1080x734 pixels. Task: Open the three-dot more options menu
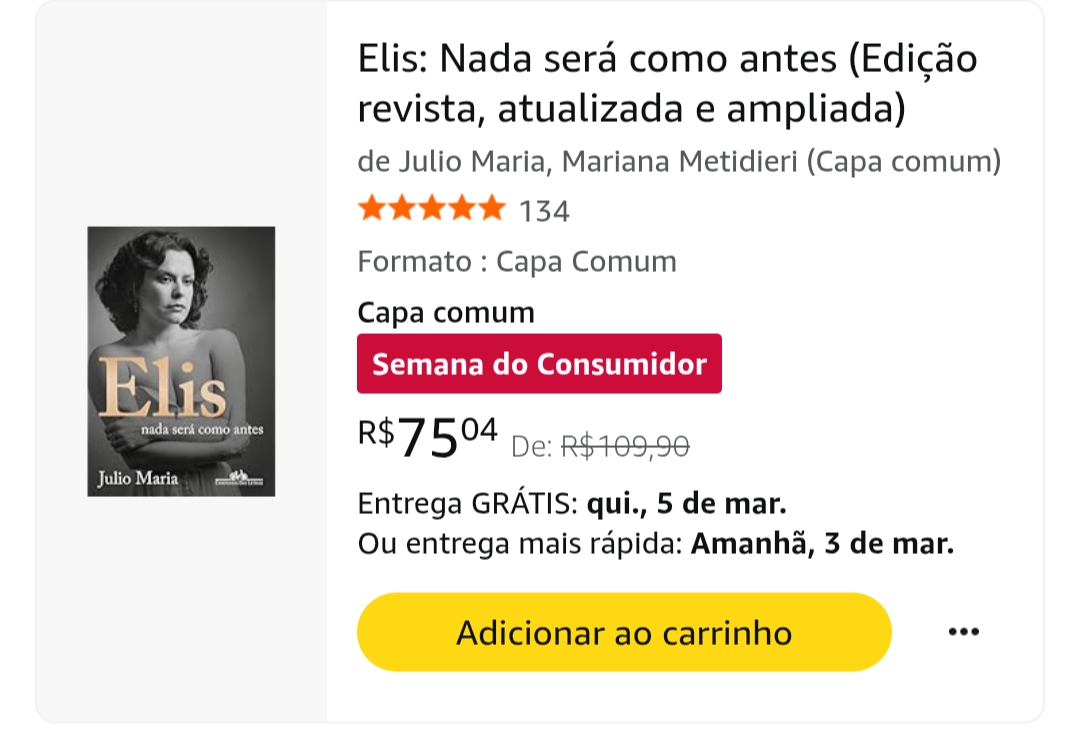tap(963, 632)
